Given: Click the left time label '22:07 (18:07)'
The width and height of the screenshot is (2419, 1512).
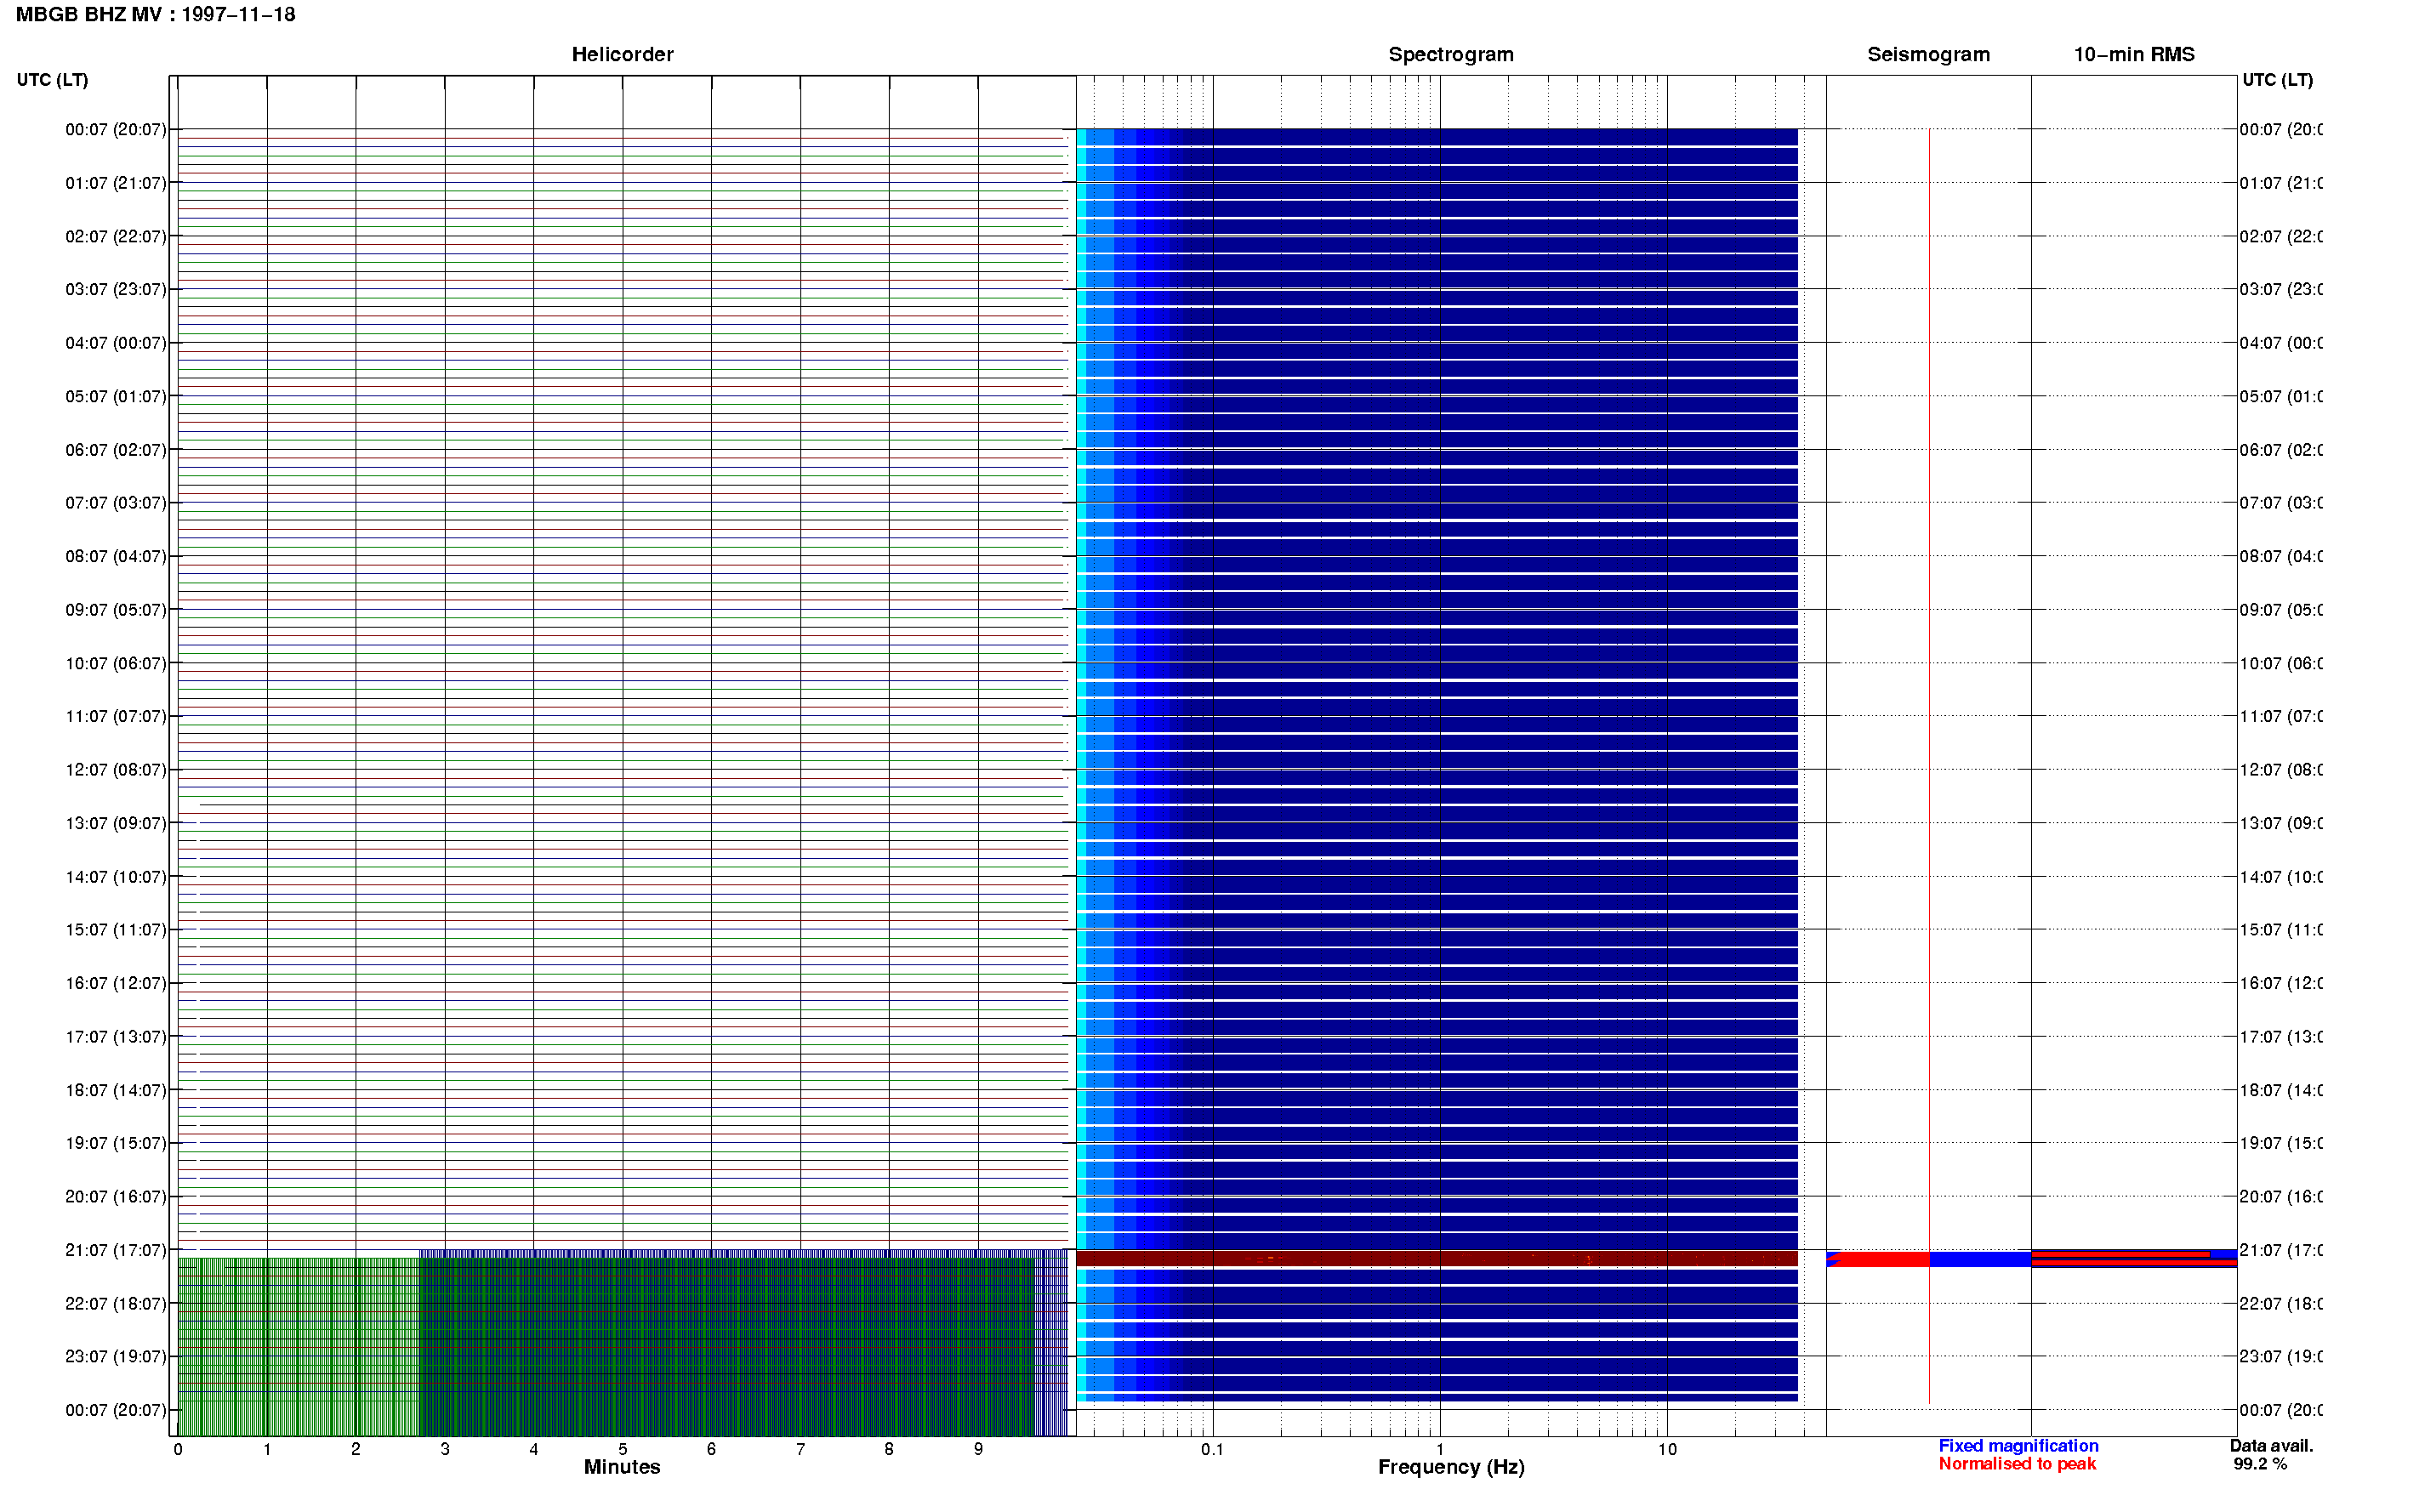Looking at the screenshot, I should [x=116, y=1304].
